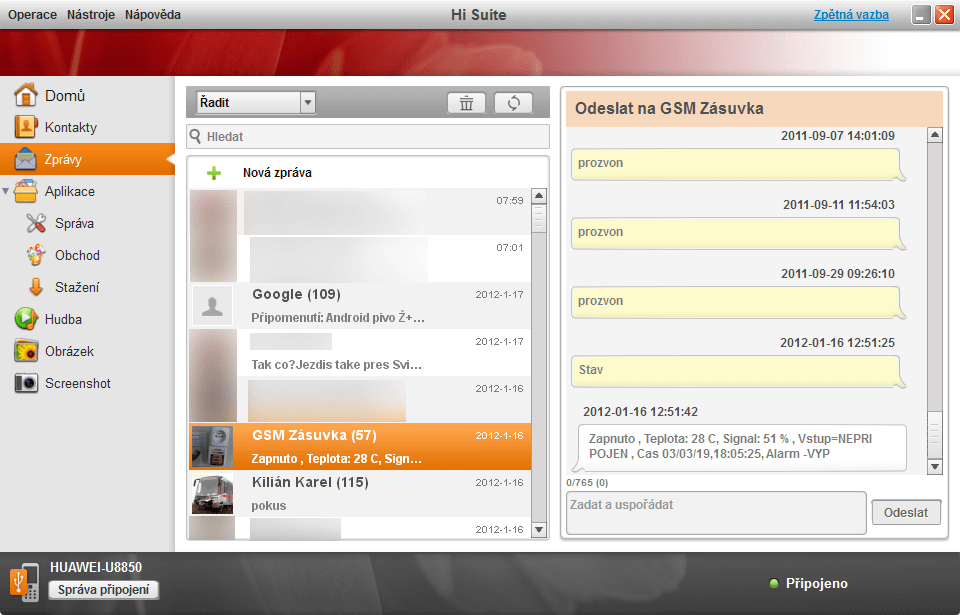The image size is (960, 615).
Task: Click the message list scrollbar thumb
Action: 539,218
